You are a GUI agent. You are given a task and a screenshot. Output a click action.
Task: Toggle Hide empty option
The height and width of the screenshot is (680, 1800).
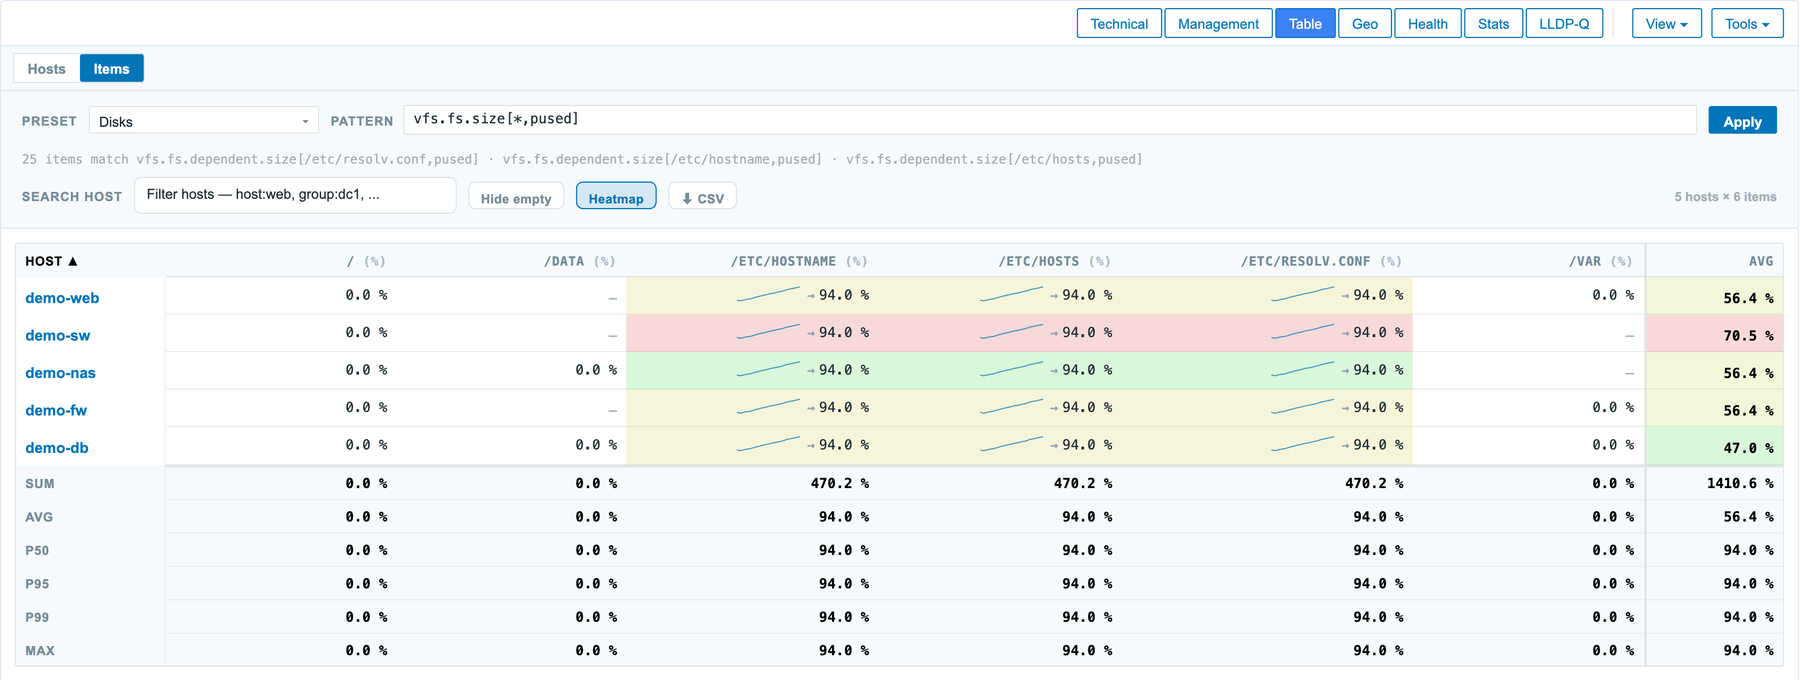pyautogui.click(x=516, y=198)
